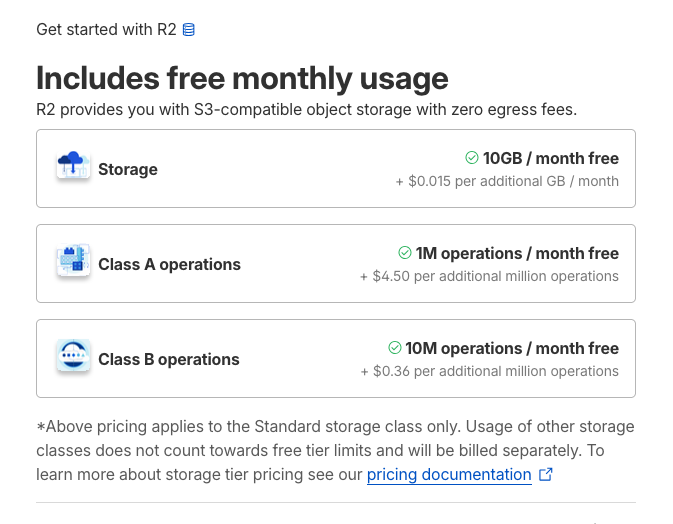
Task: Click the green checkmark beside 1M operations
Action: pyautogui.click(x=405, y=253)
